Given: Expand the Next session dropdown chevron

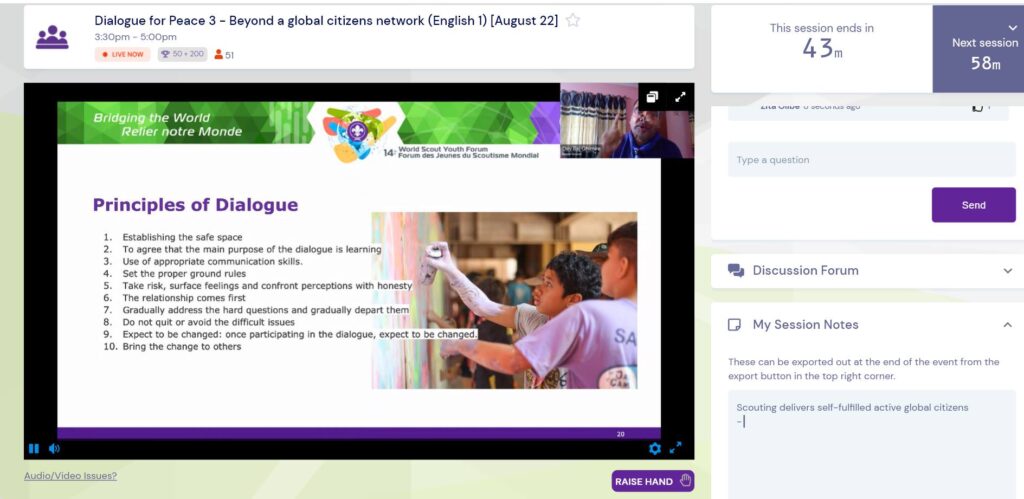Looking at the screenshot, I should tap(1012, 28).
